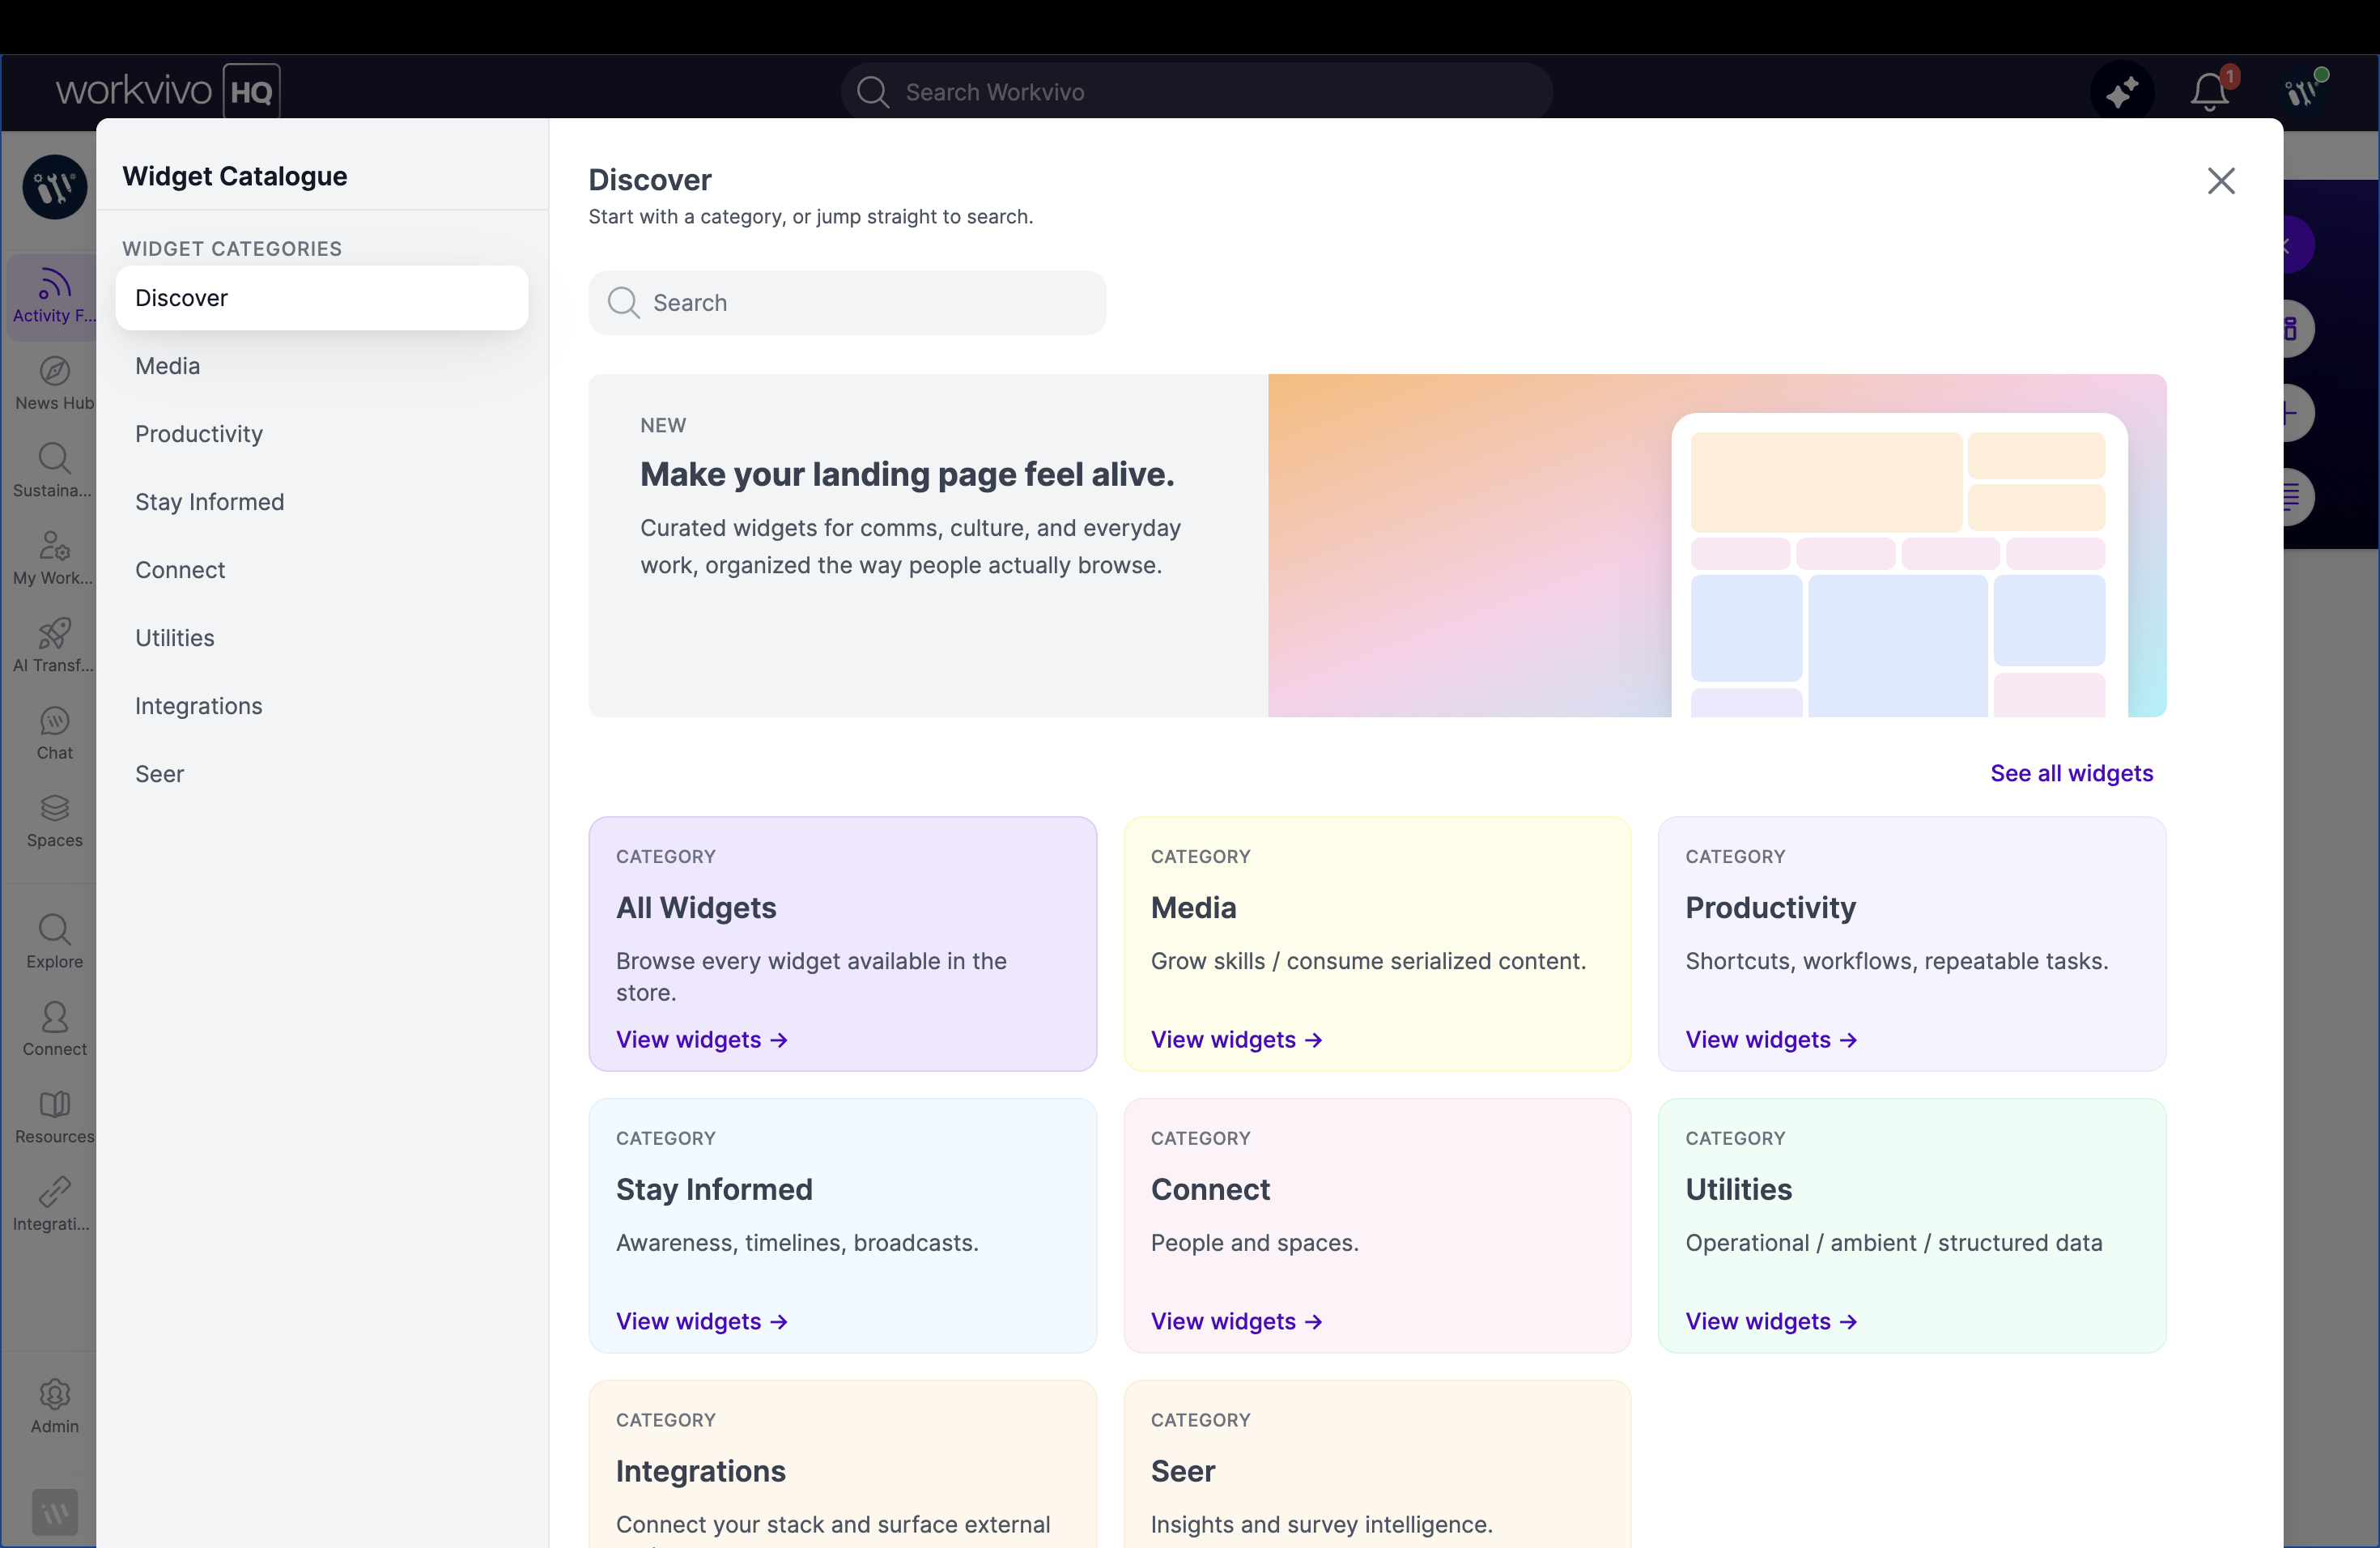
Task: View widgets in the Utilities card
Action: 1771,1322
